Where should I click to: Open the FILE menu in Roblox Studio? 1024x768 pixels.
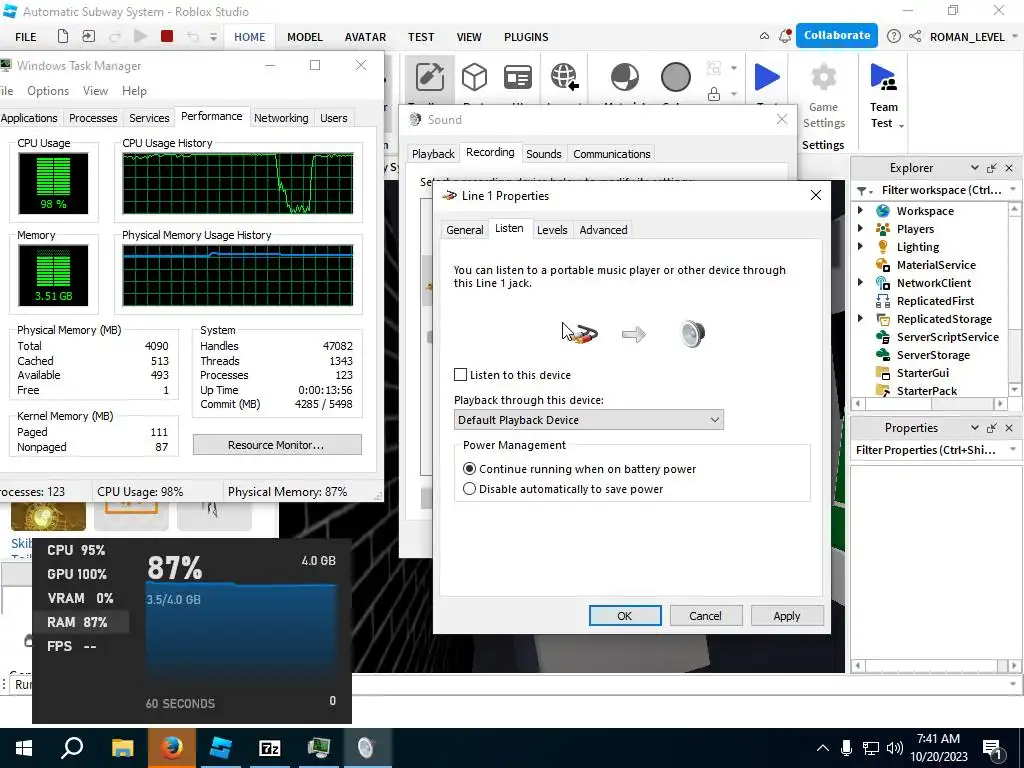(25, 37)
